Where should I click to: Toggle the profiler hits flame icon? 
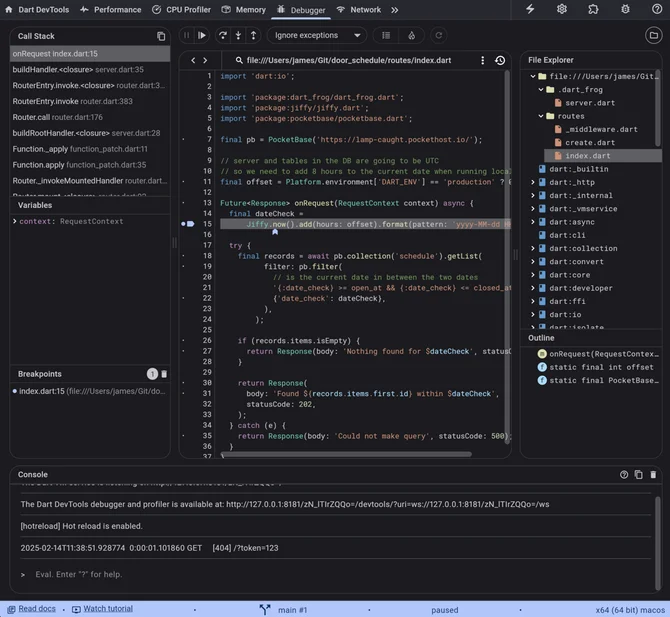click(x=411, y=35)
